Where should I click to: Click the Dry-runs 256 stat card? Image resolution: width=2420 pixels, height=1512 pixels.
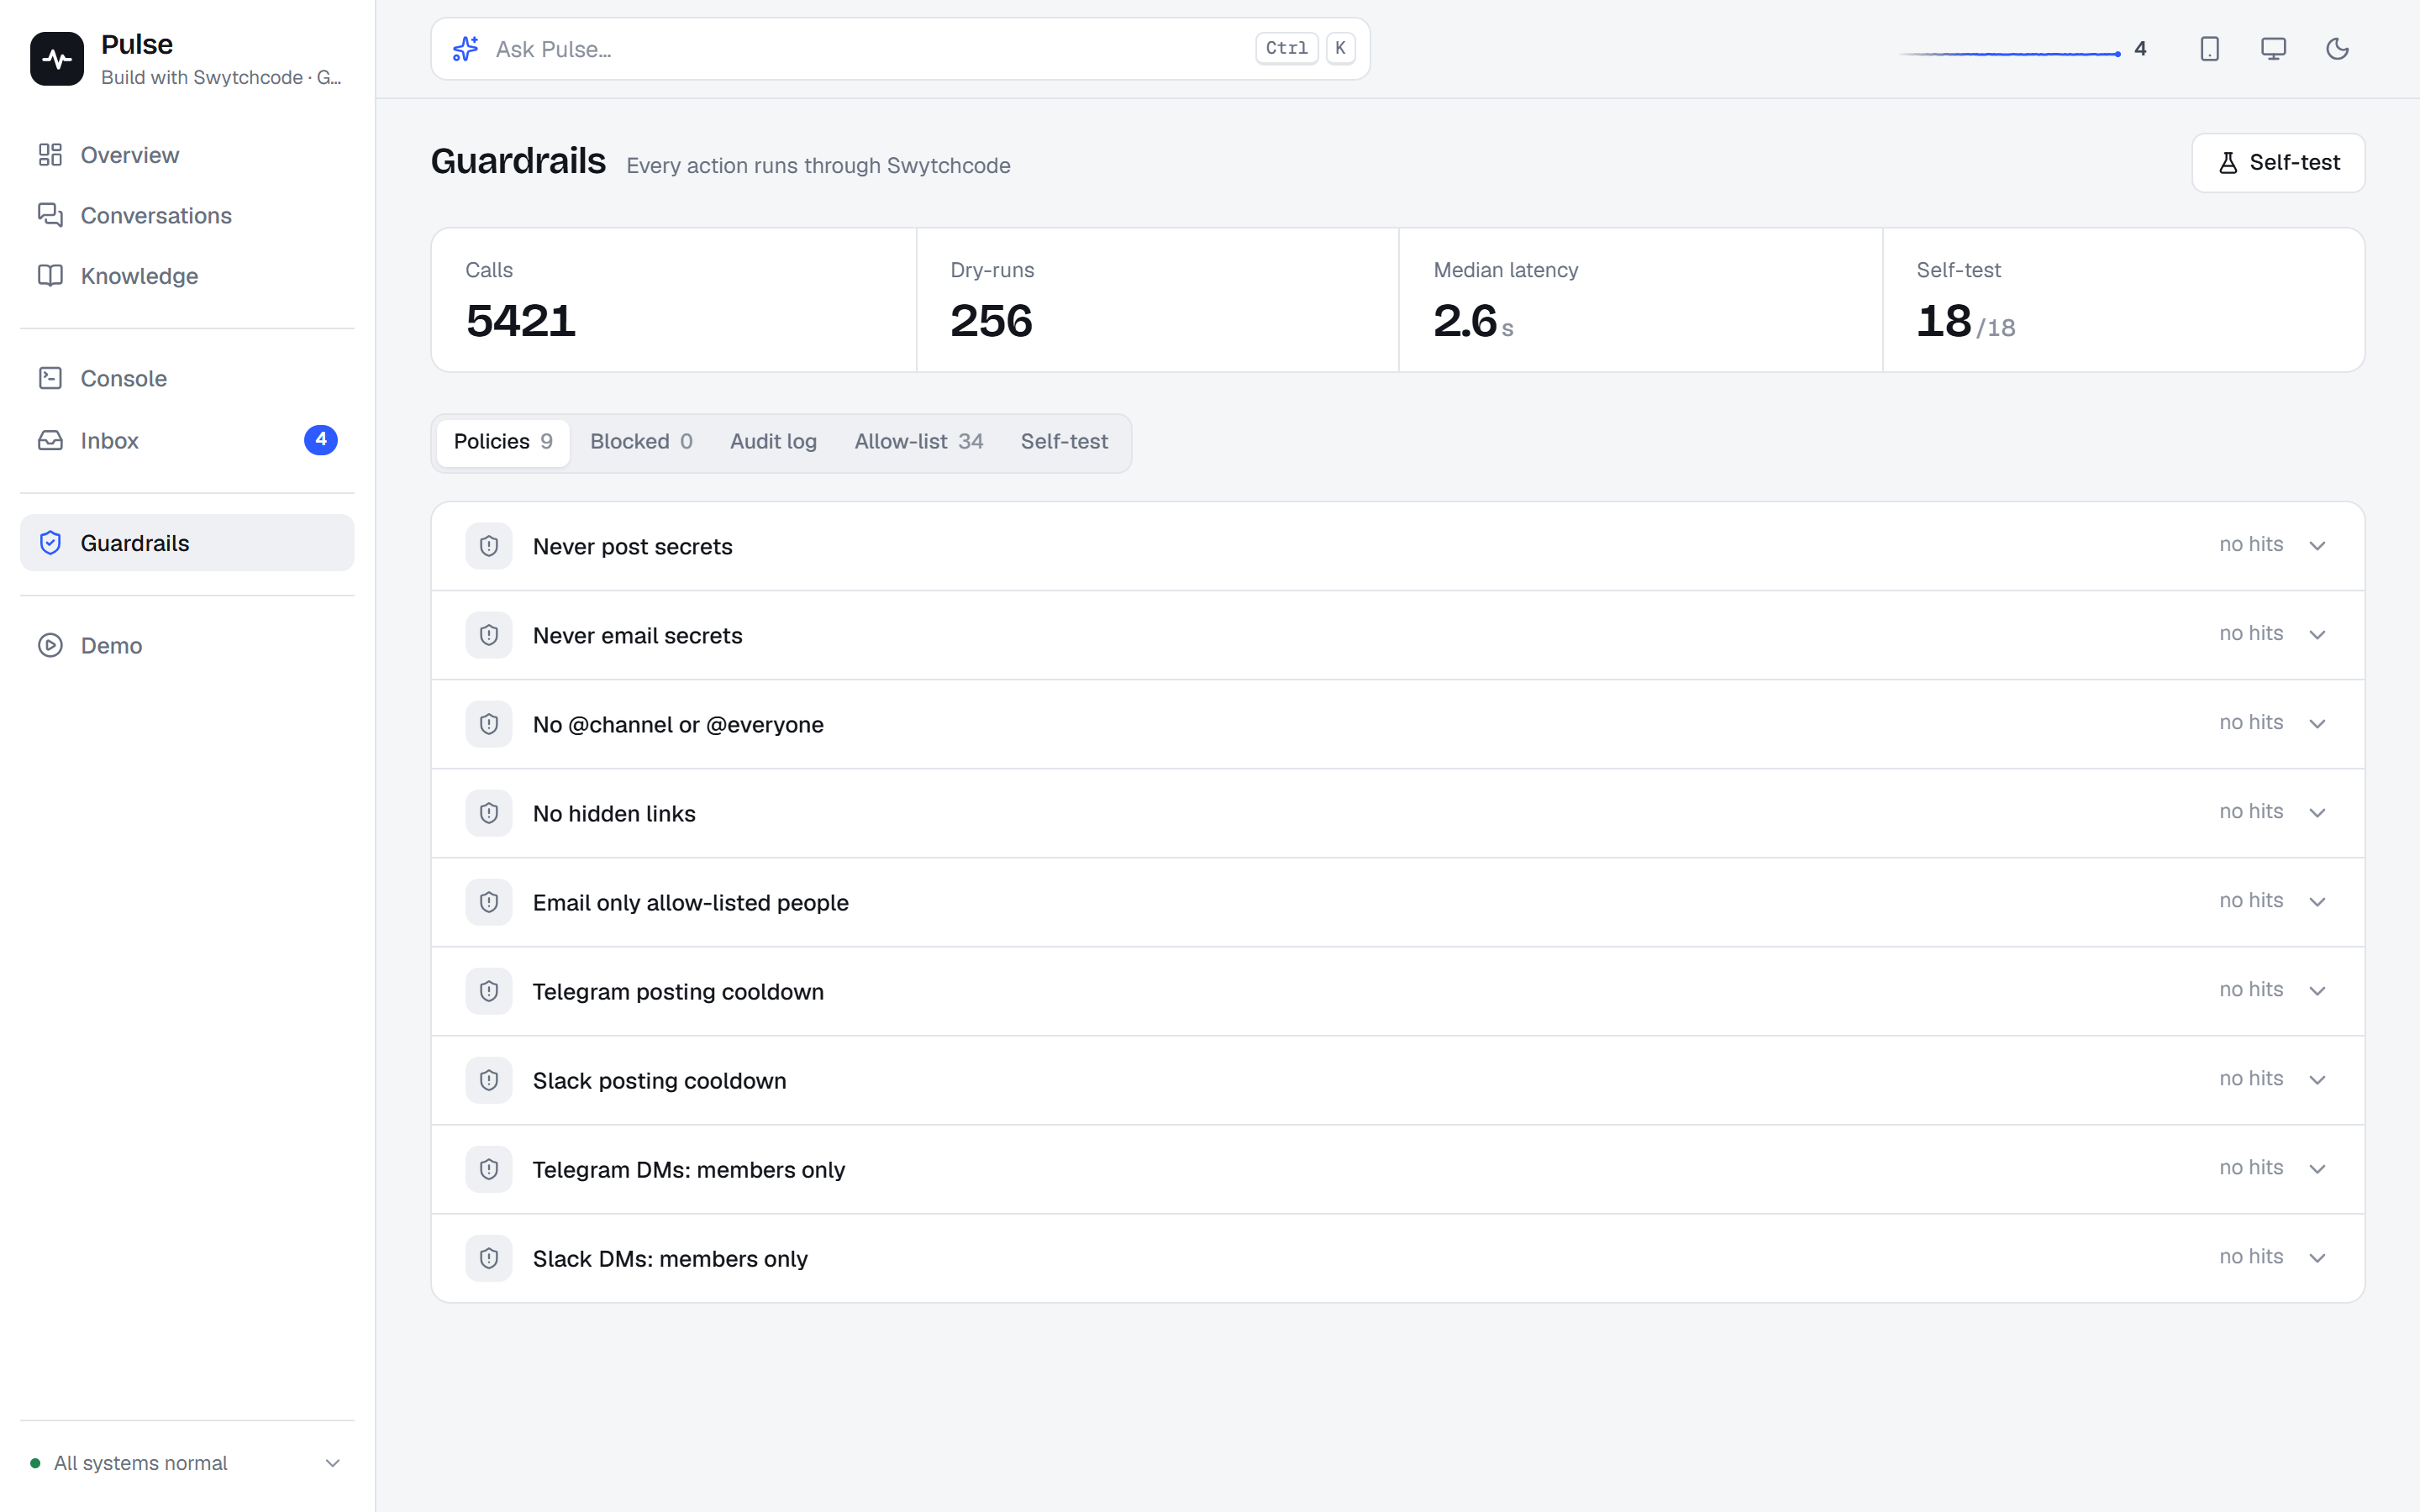(1158, 300)
